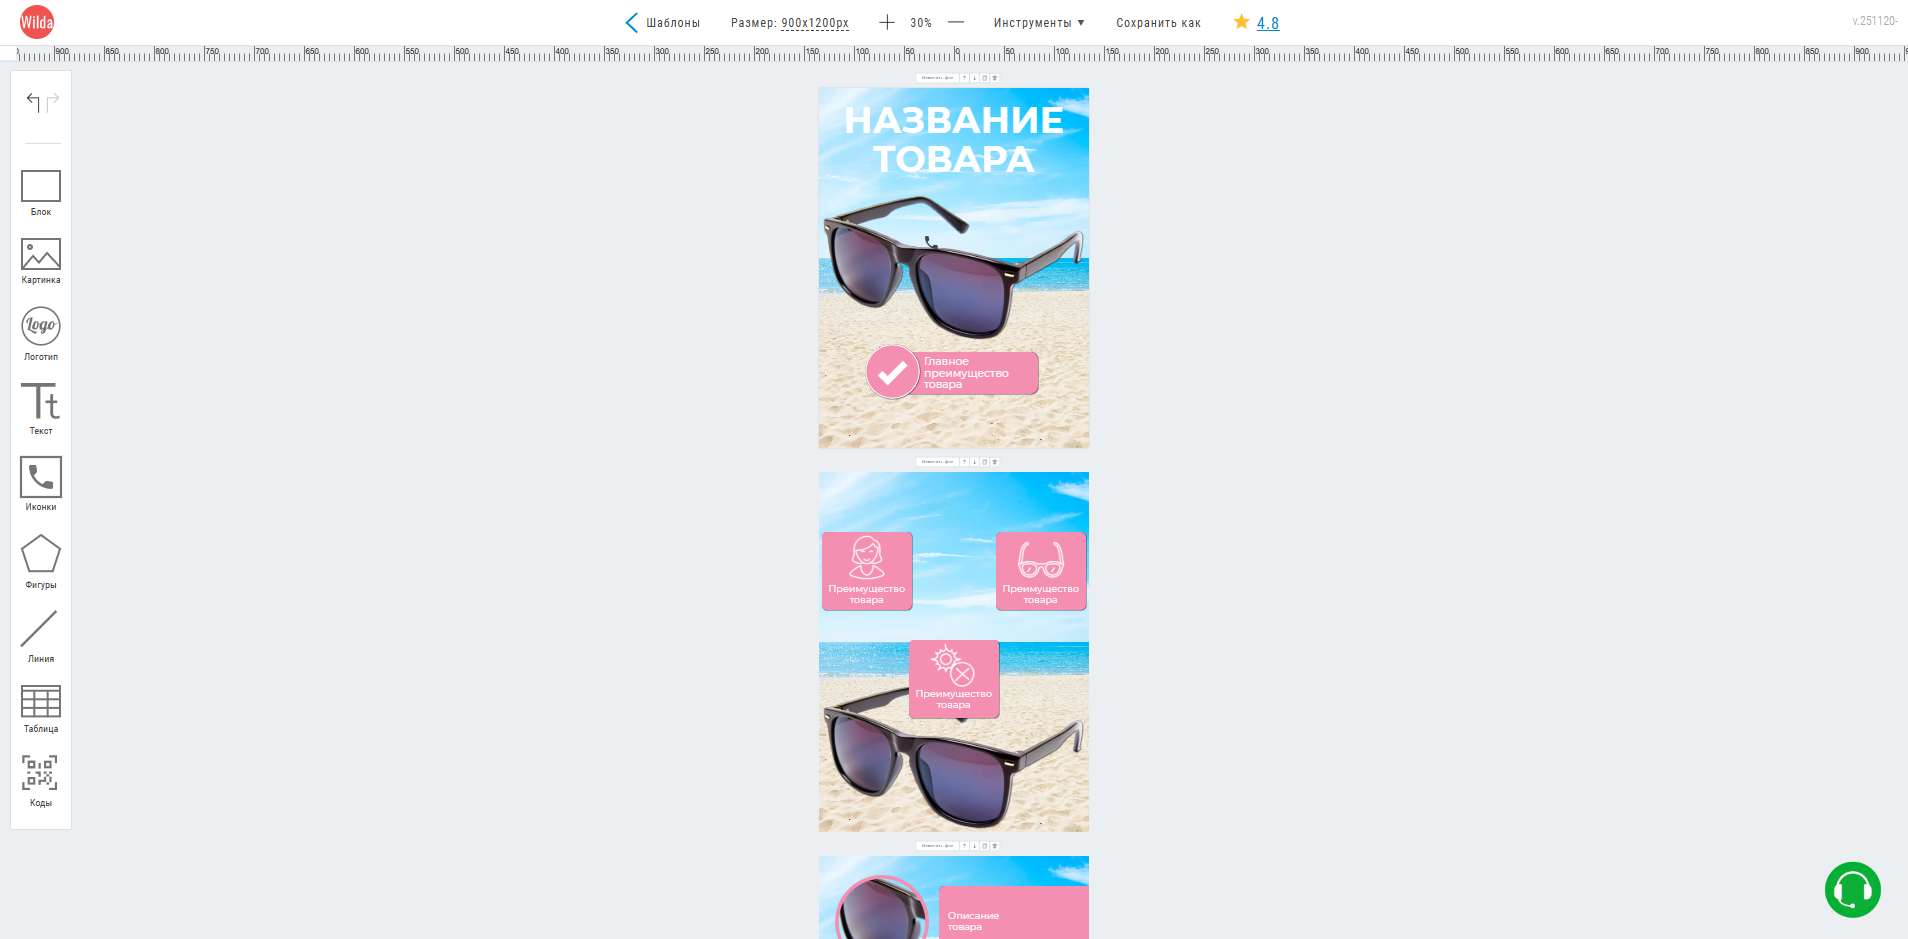Select the Преимущество товара text under the sun icon

[x=954, y=699]
